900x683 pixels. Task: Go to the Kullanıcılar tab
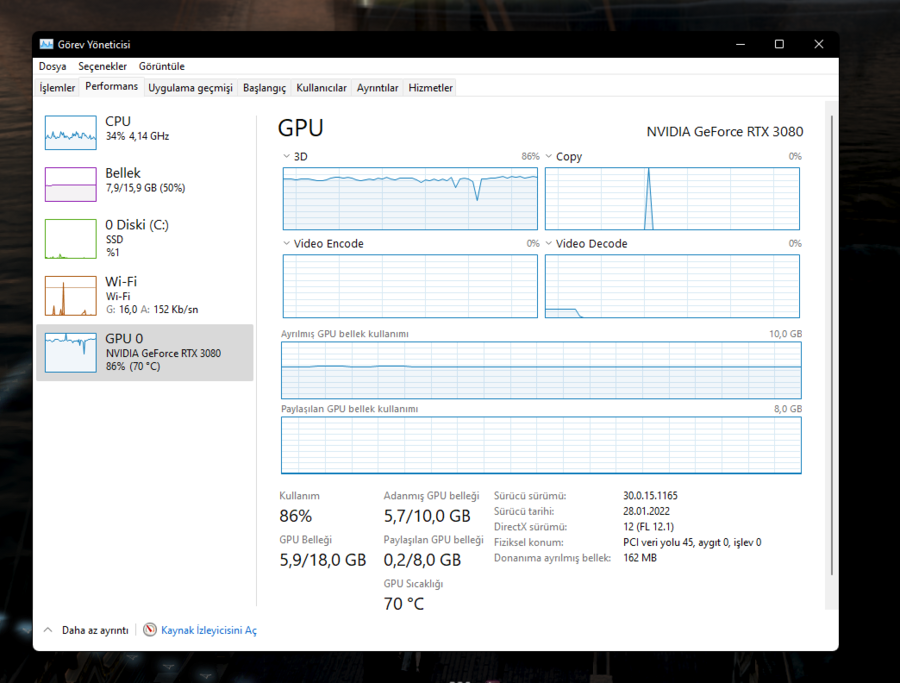[x=321, y=88]
